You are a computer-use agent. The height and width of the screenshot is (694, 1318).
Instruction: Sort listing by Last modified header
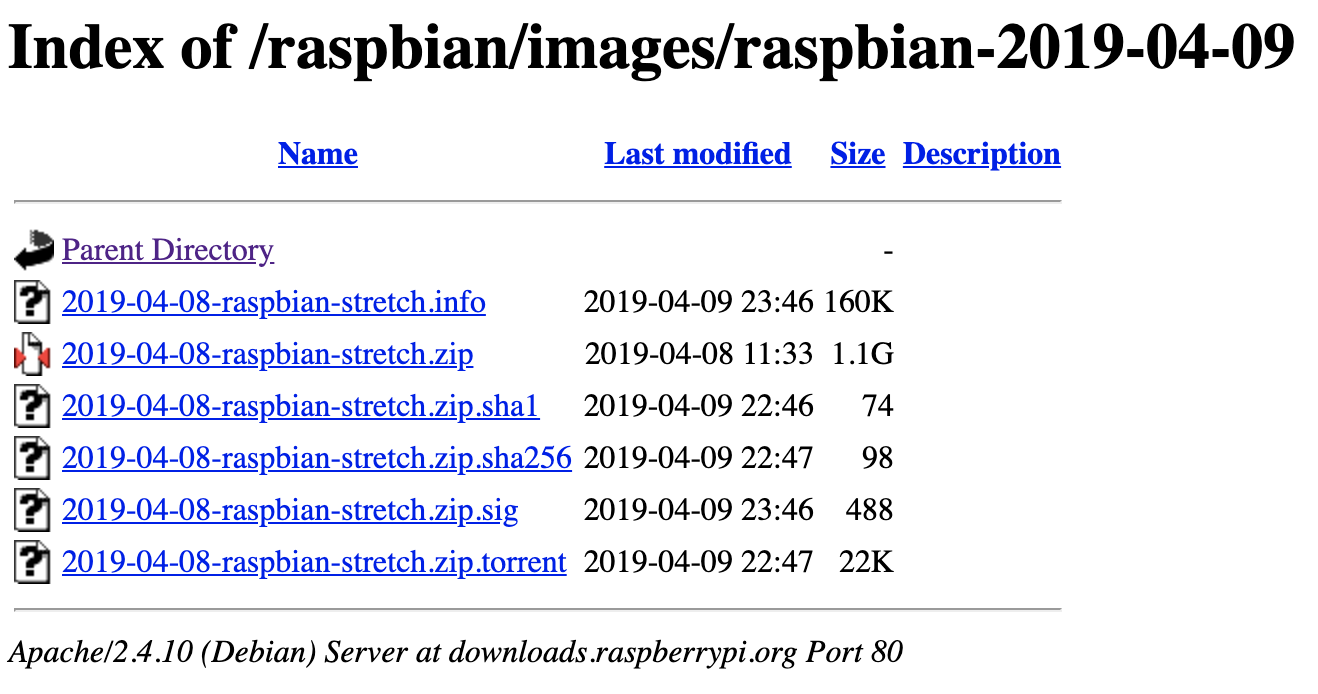point(698,154)
